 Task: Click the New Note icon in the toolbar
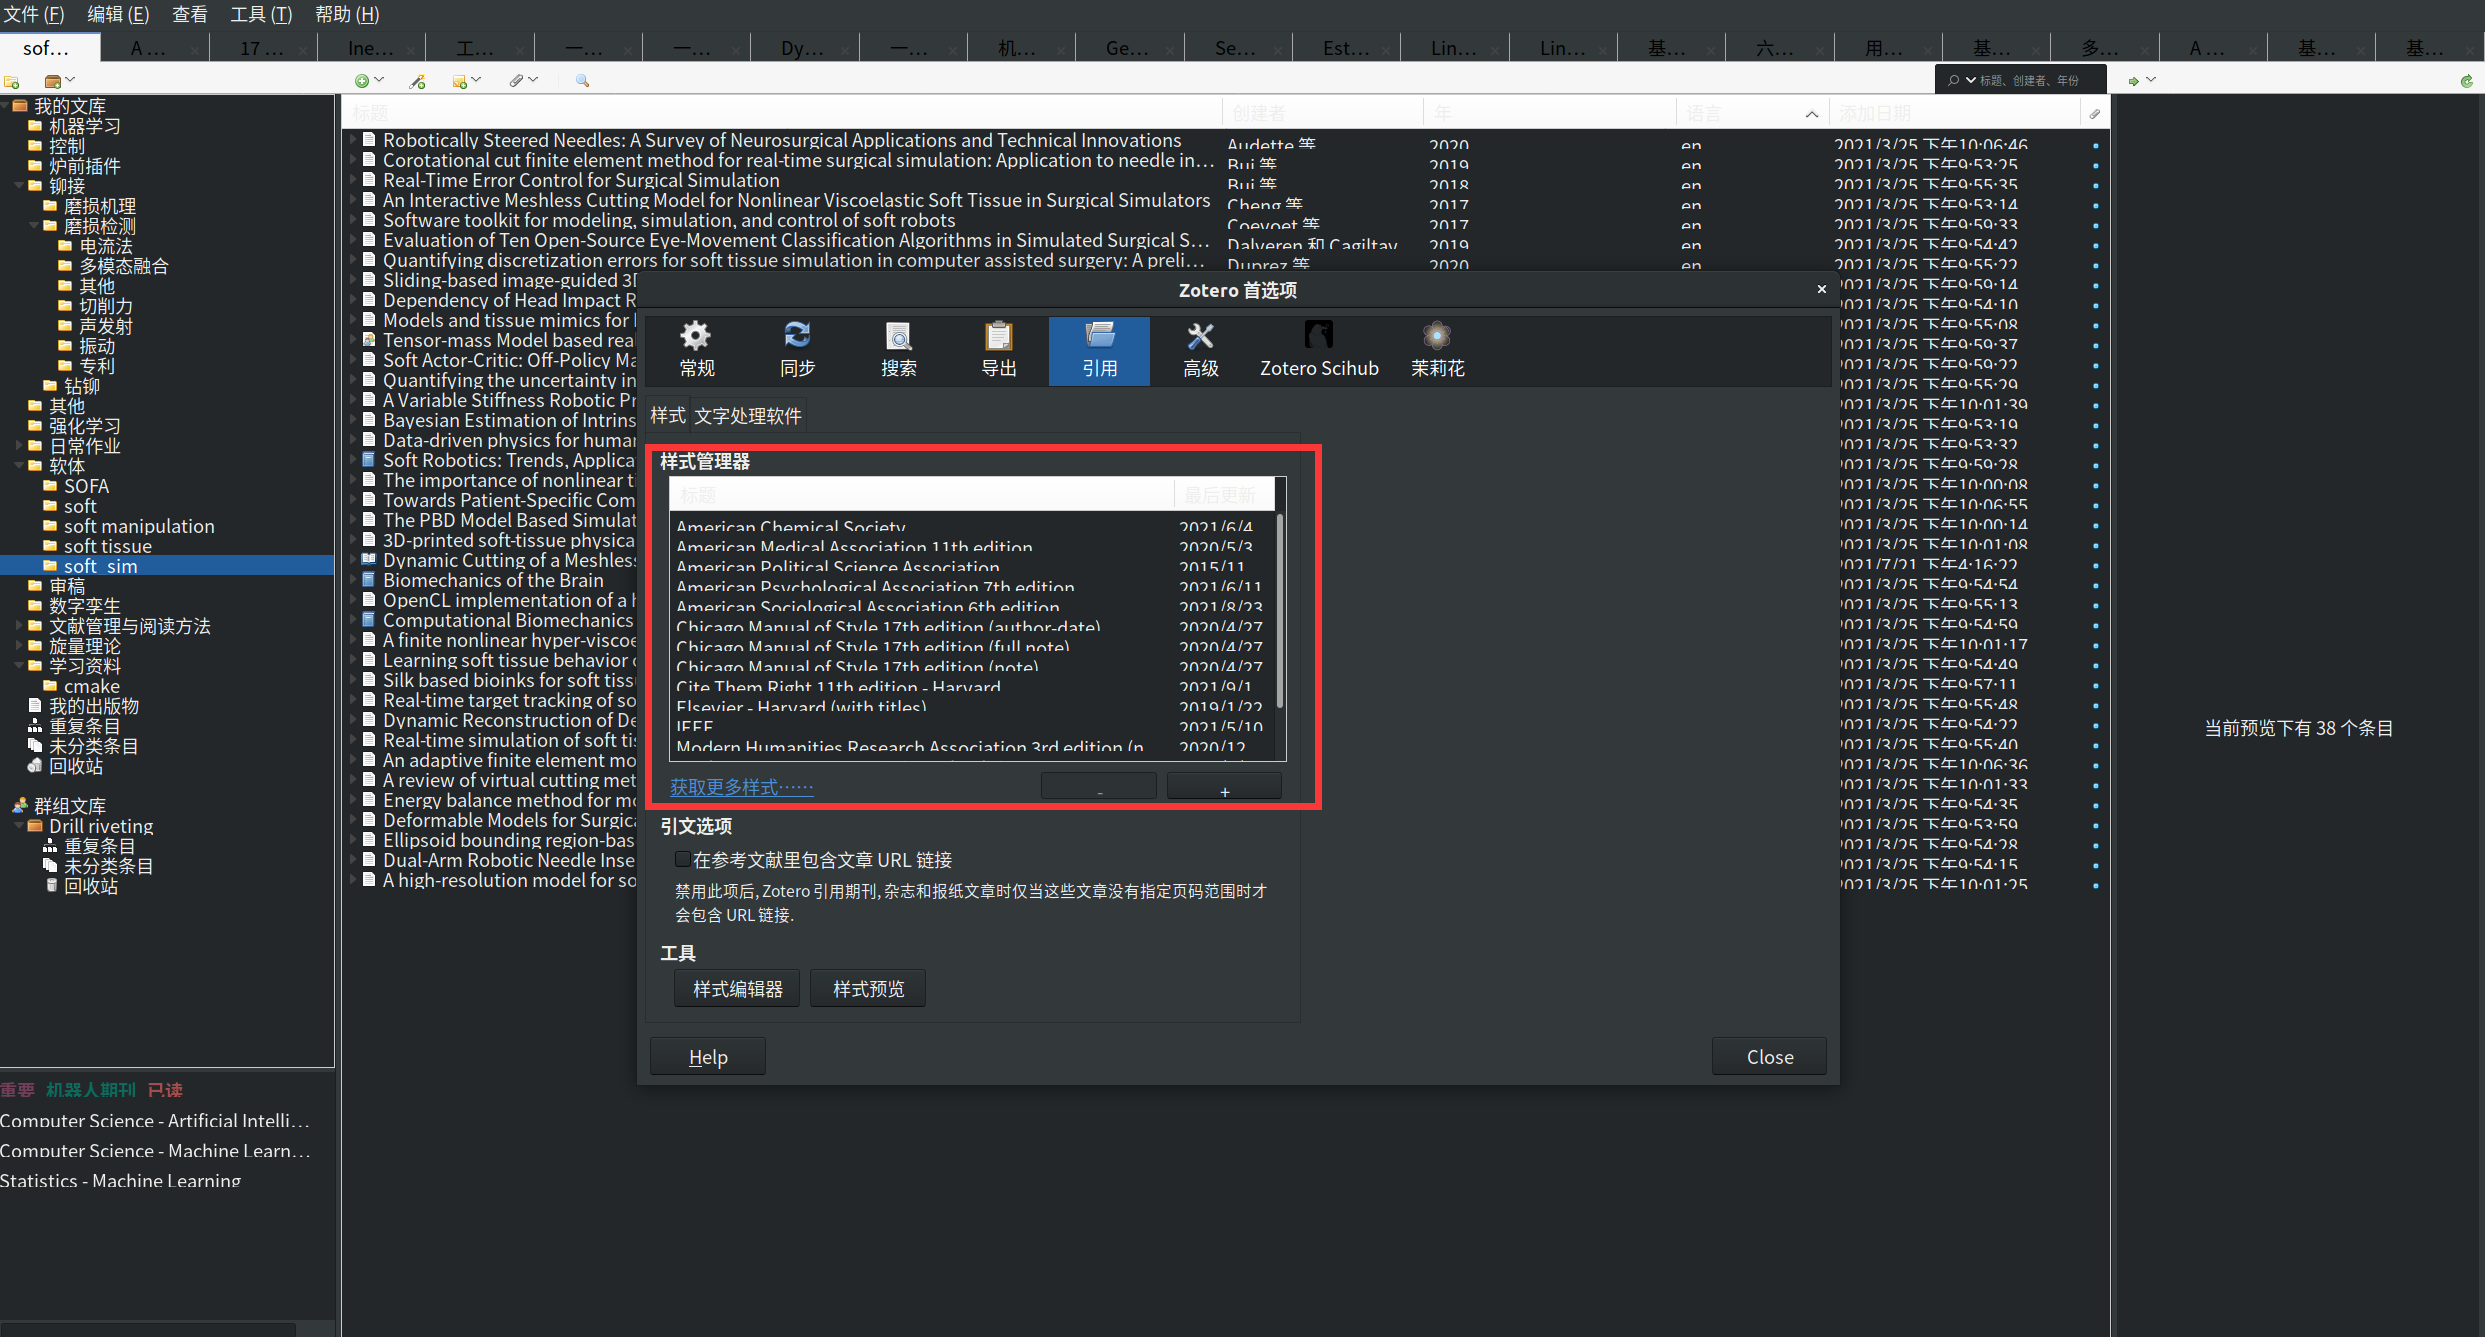[460, 81]
